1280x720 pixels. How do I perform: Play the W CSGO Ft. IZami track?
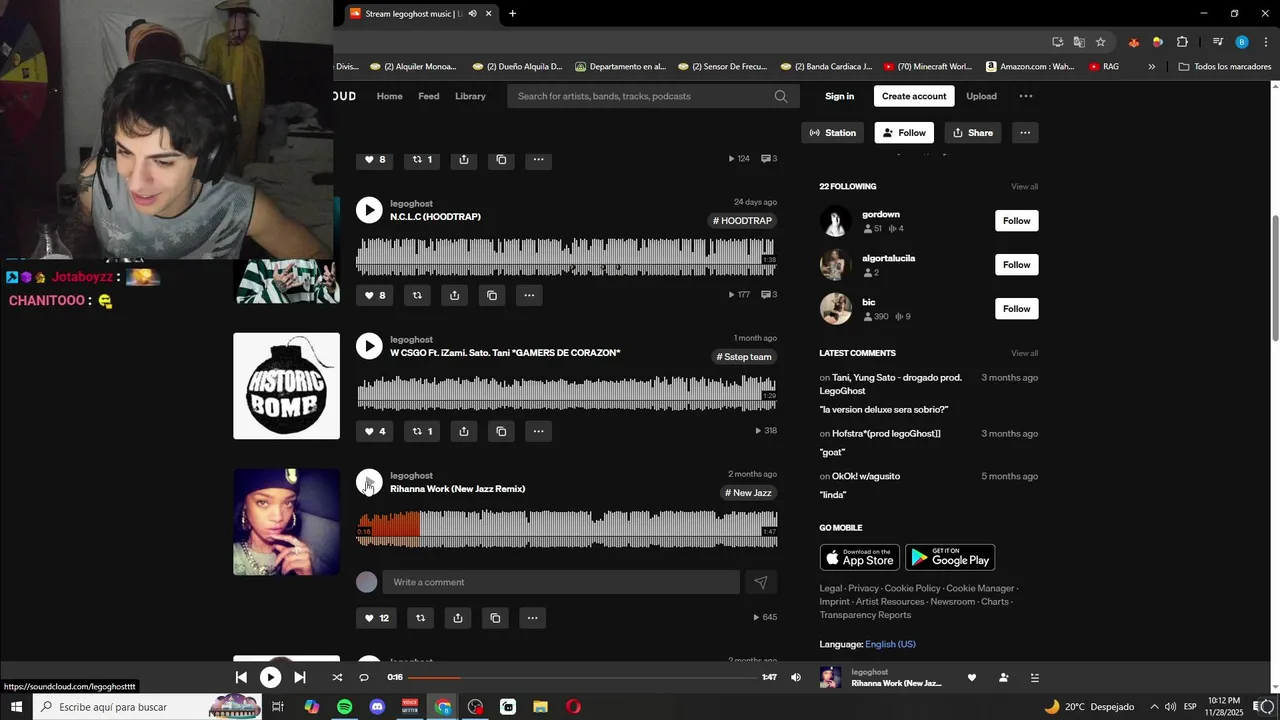coord(369,346)
